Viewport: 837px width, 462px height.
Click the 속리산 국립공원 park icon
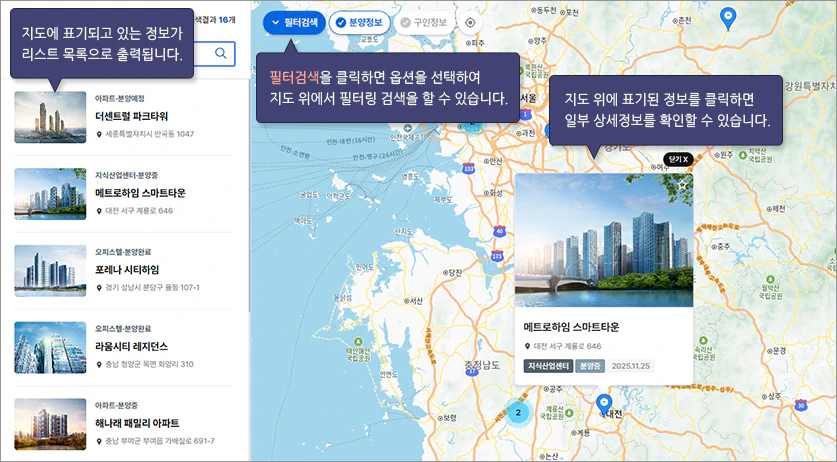[704, 340]
